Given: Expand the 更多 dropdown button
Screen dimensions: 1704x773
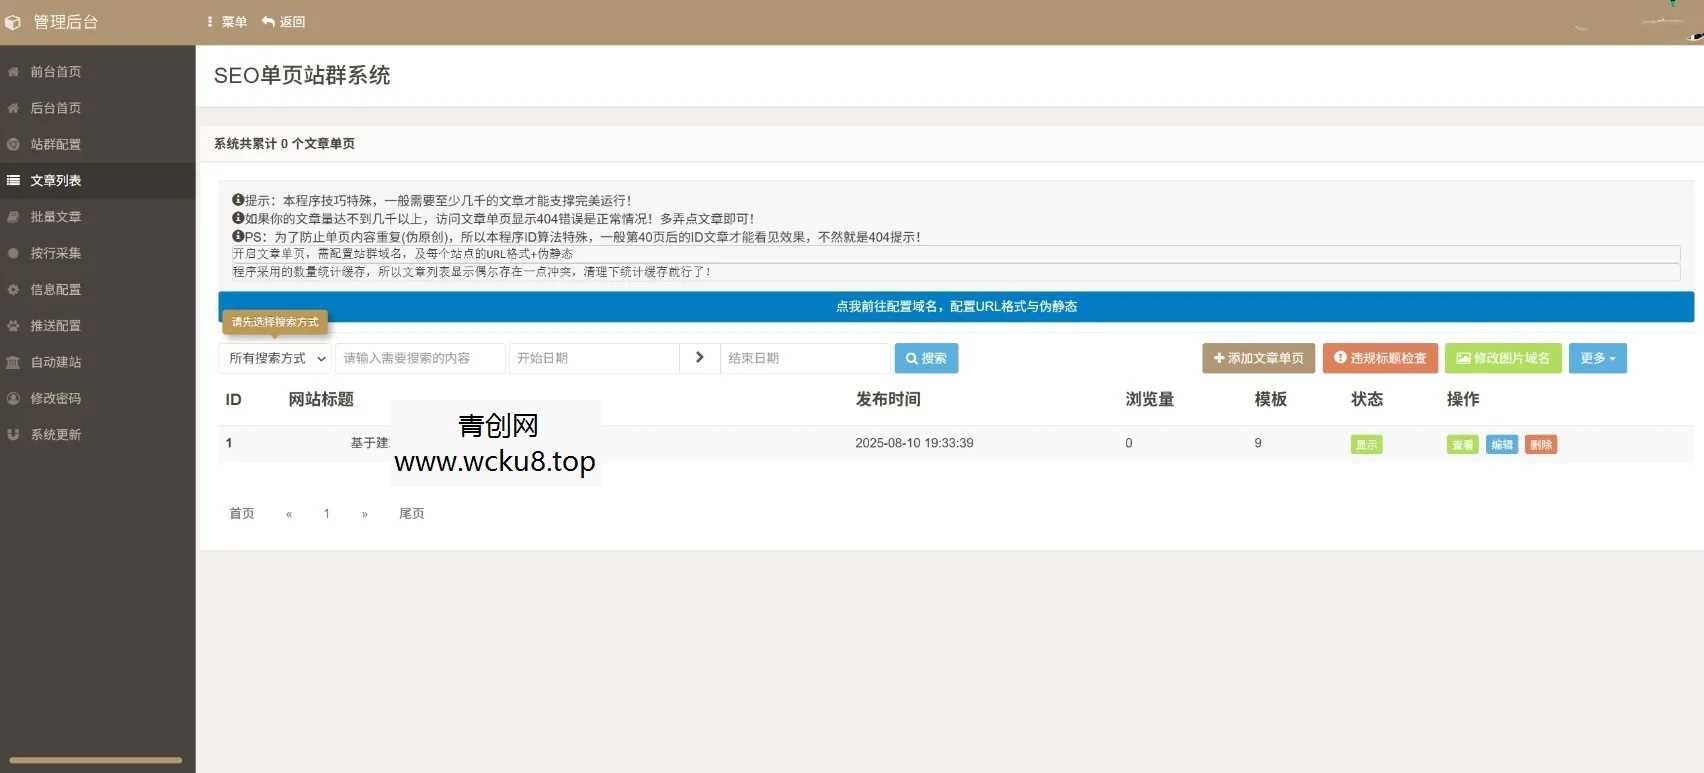Looking at the screenshot, I should pos(1597,358).
